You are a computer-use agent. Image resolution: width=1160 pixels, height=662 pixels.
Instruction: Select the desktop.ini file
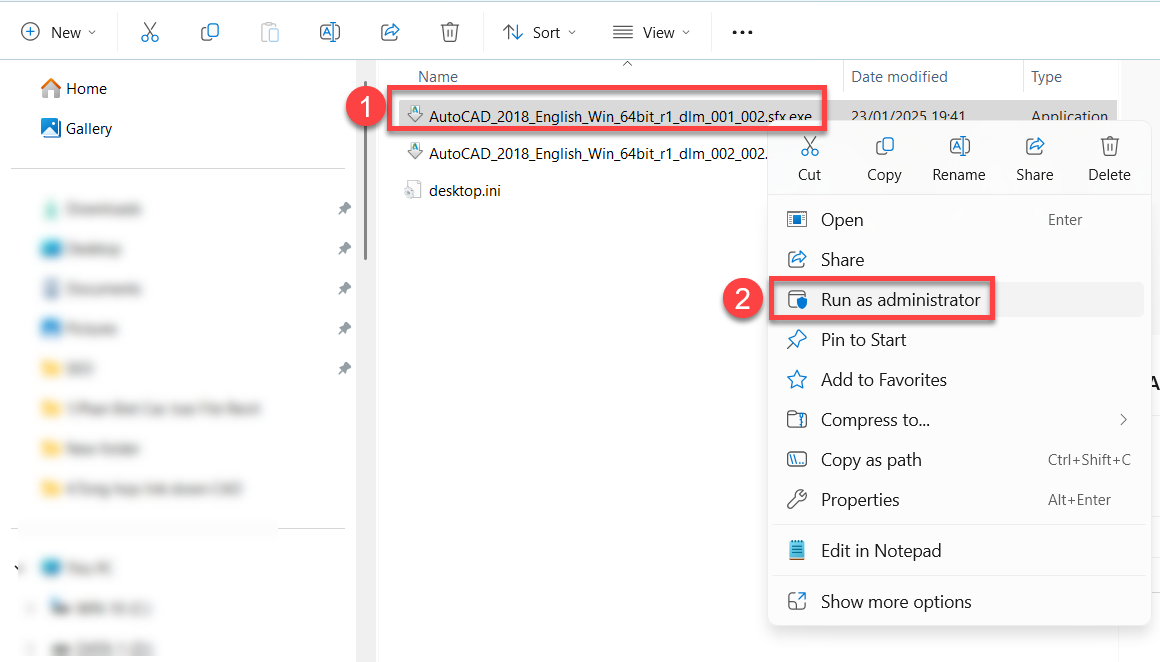coord(465,191)
